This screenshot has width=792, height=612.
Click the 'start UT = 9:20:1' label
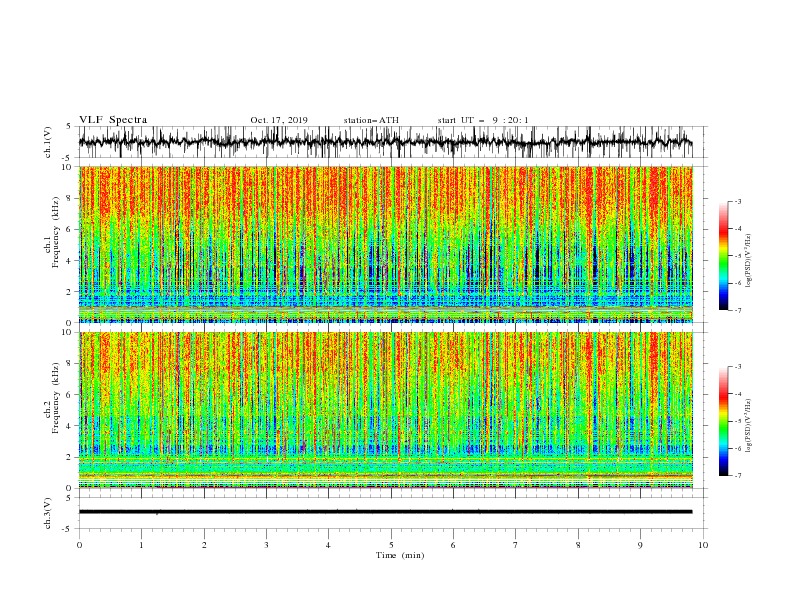(x=483, y=120)
